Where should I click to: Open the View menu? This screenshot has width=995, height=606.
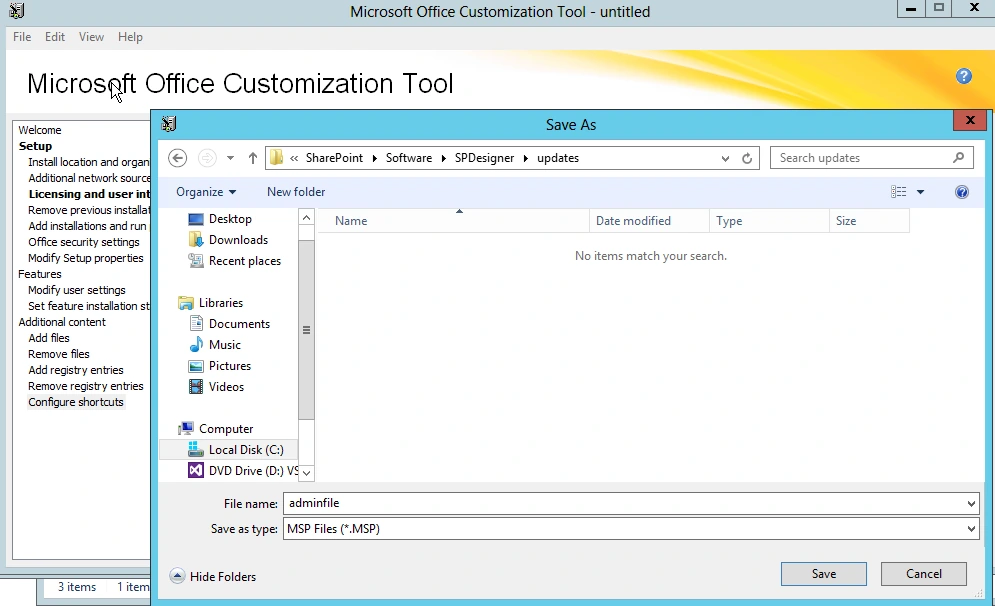[91, 37]
